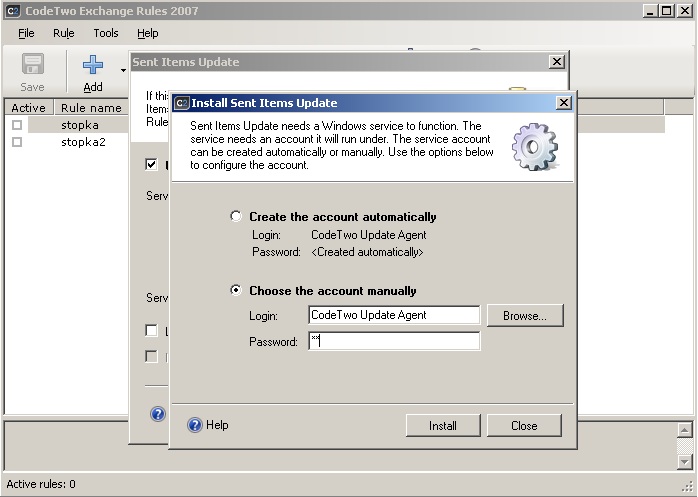698x497 pixels.
Task: Toggle the checked checkbox in Sent Items Update window
Action: [151, 164]
